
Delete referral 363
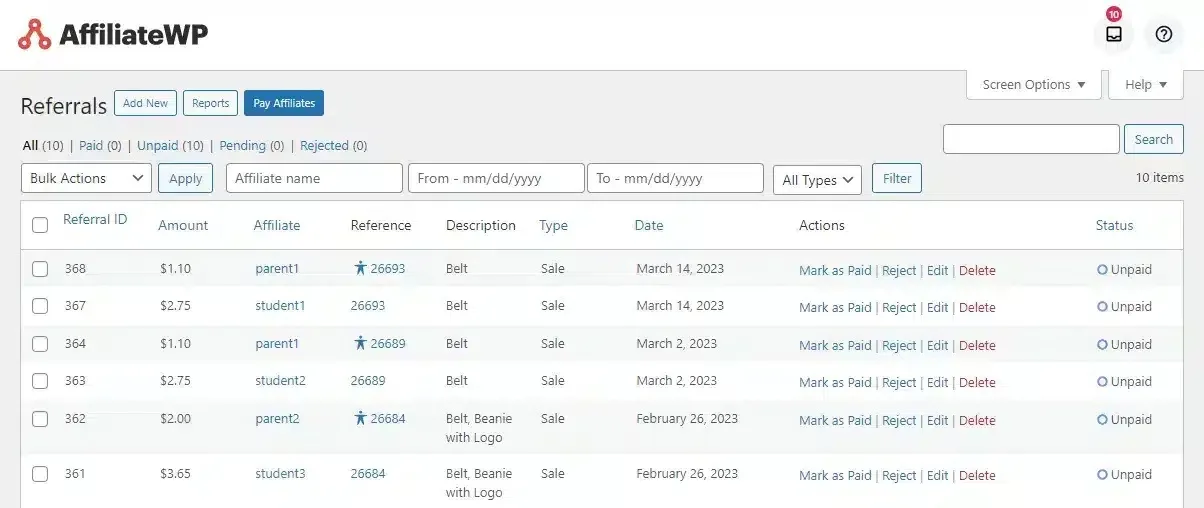tap(977, 382)
